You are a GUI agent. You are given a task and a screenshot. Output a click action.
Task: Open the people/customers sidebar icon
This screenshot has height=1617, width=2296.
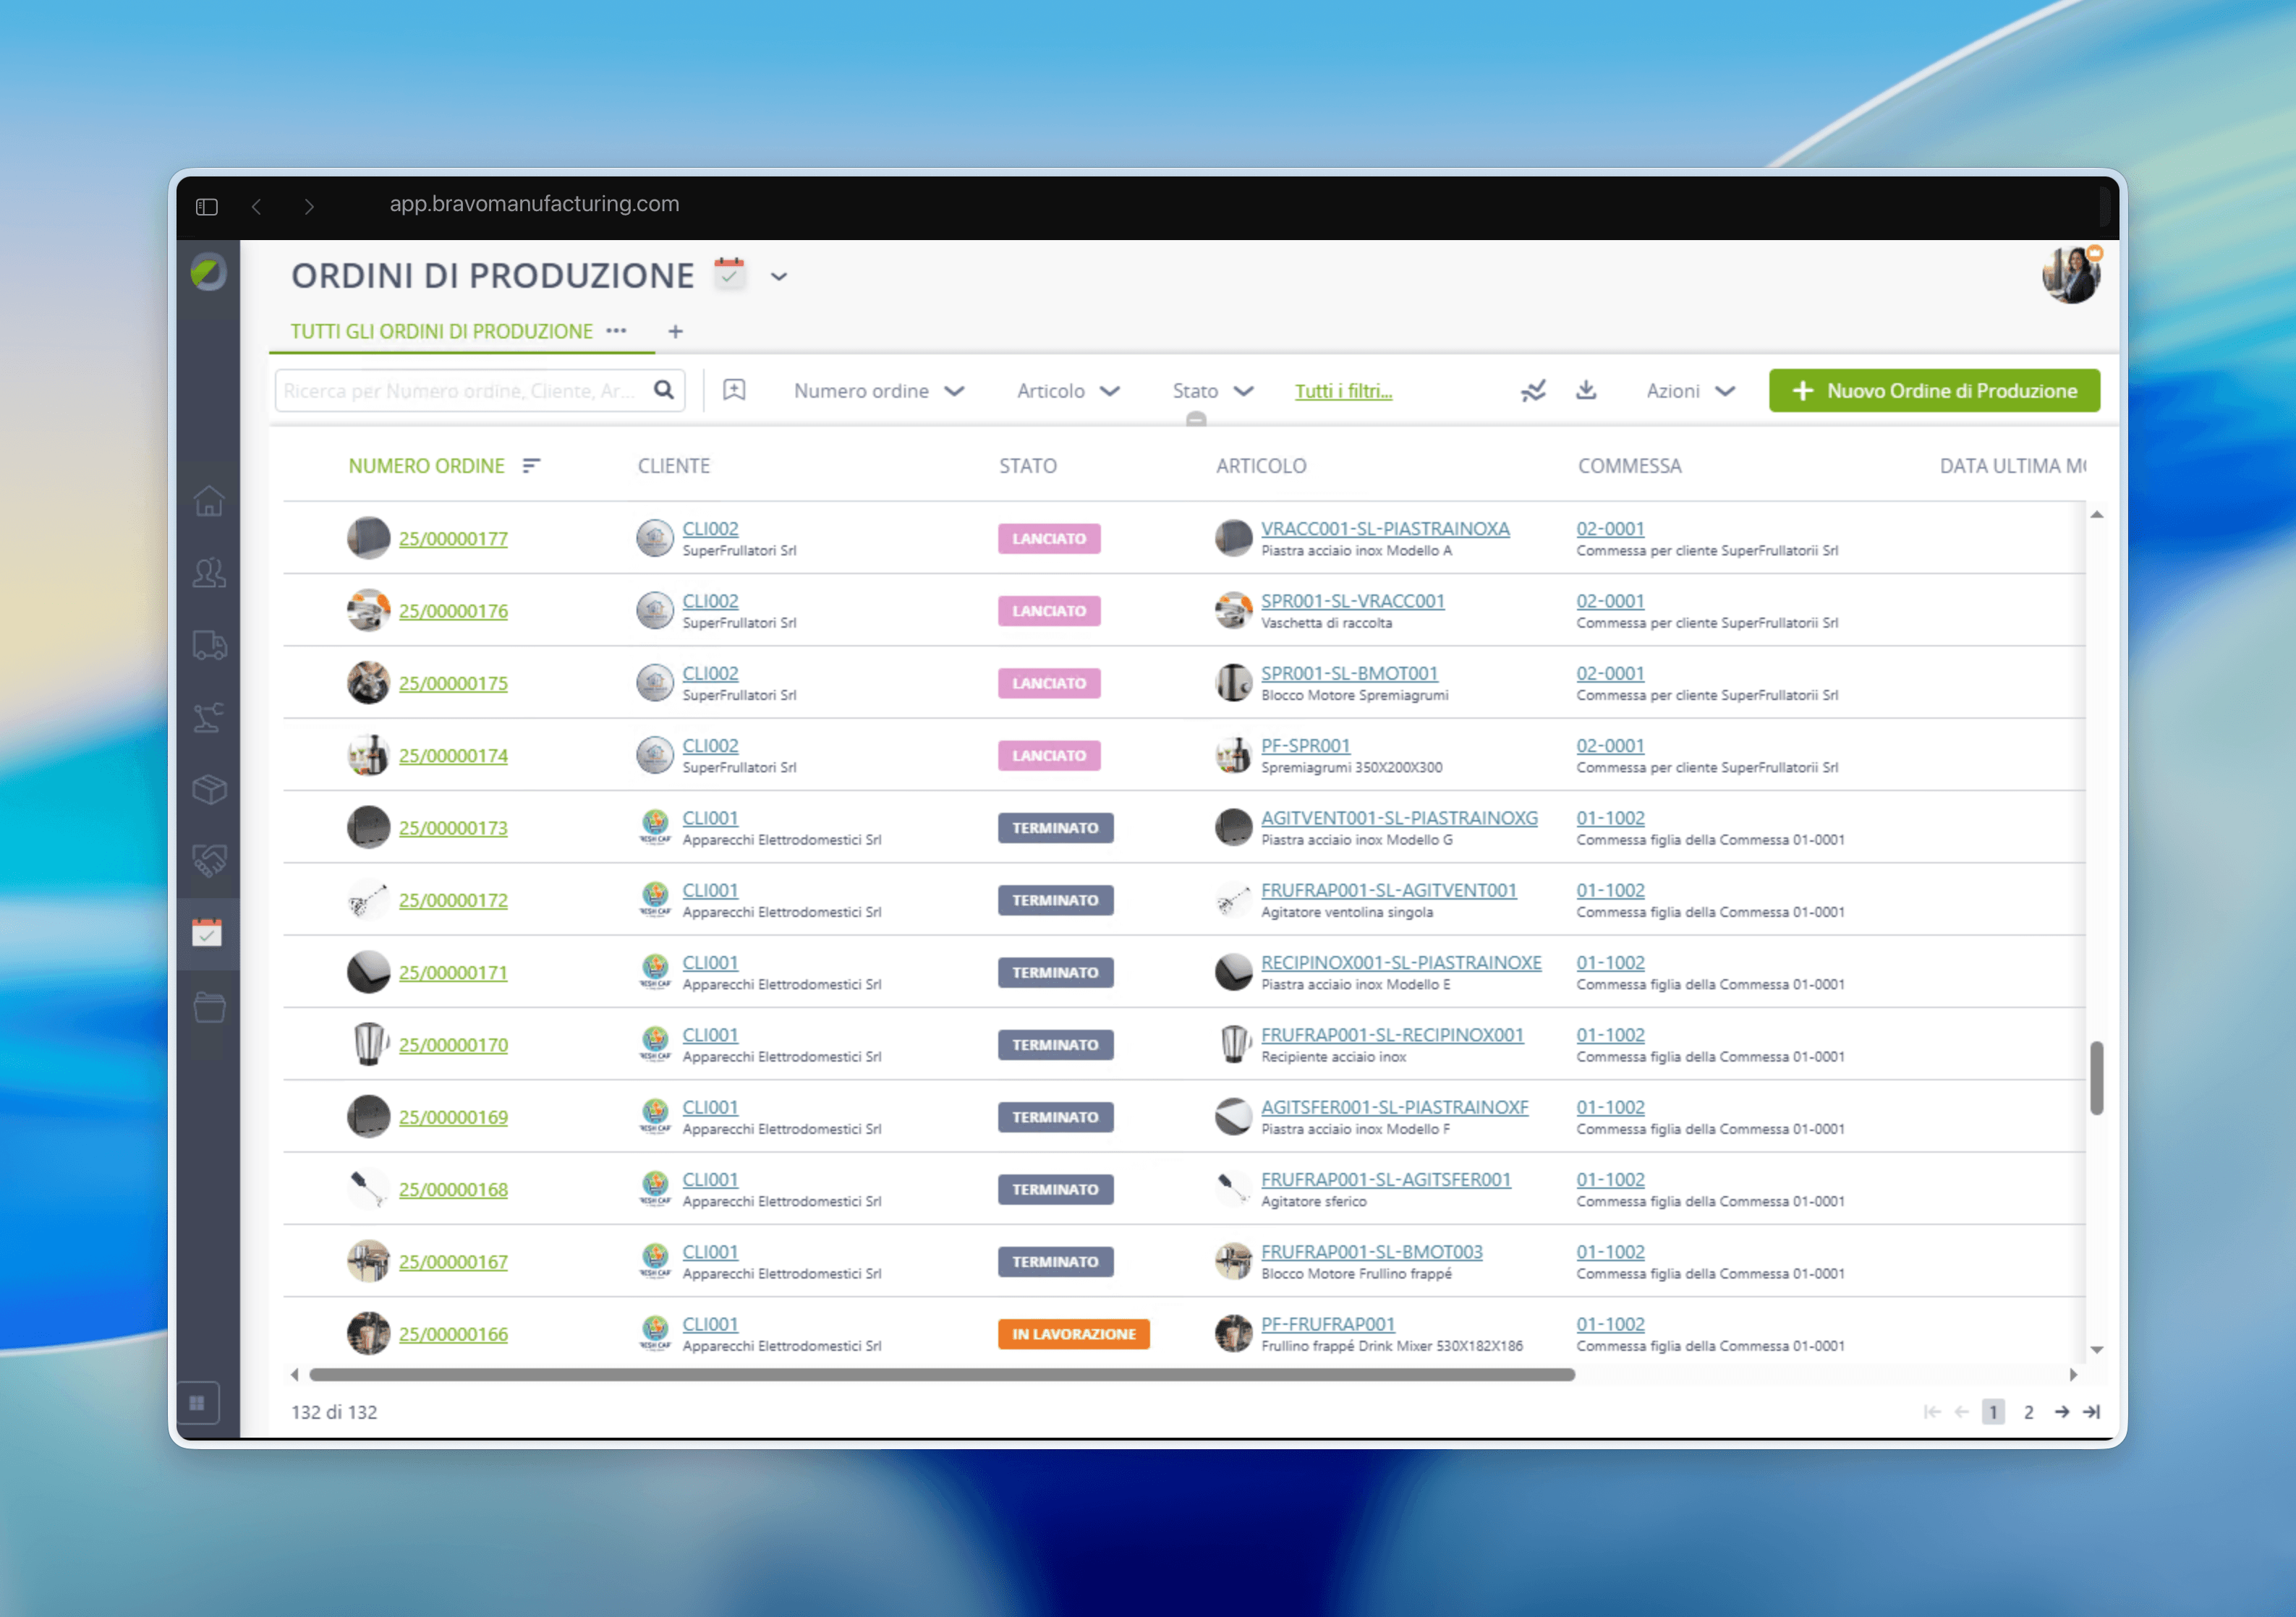pos(209,573)
